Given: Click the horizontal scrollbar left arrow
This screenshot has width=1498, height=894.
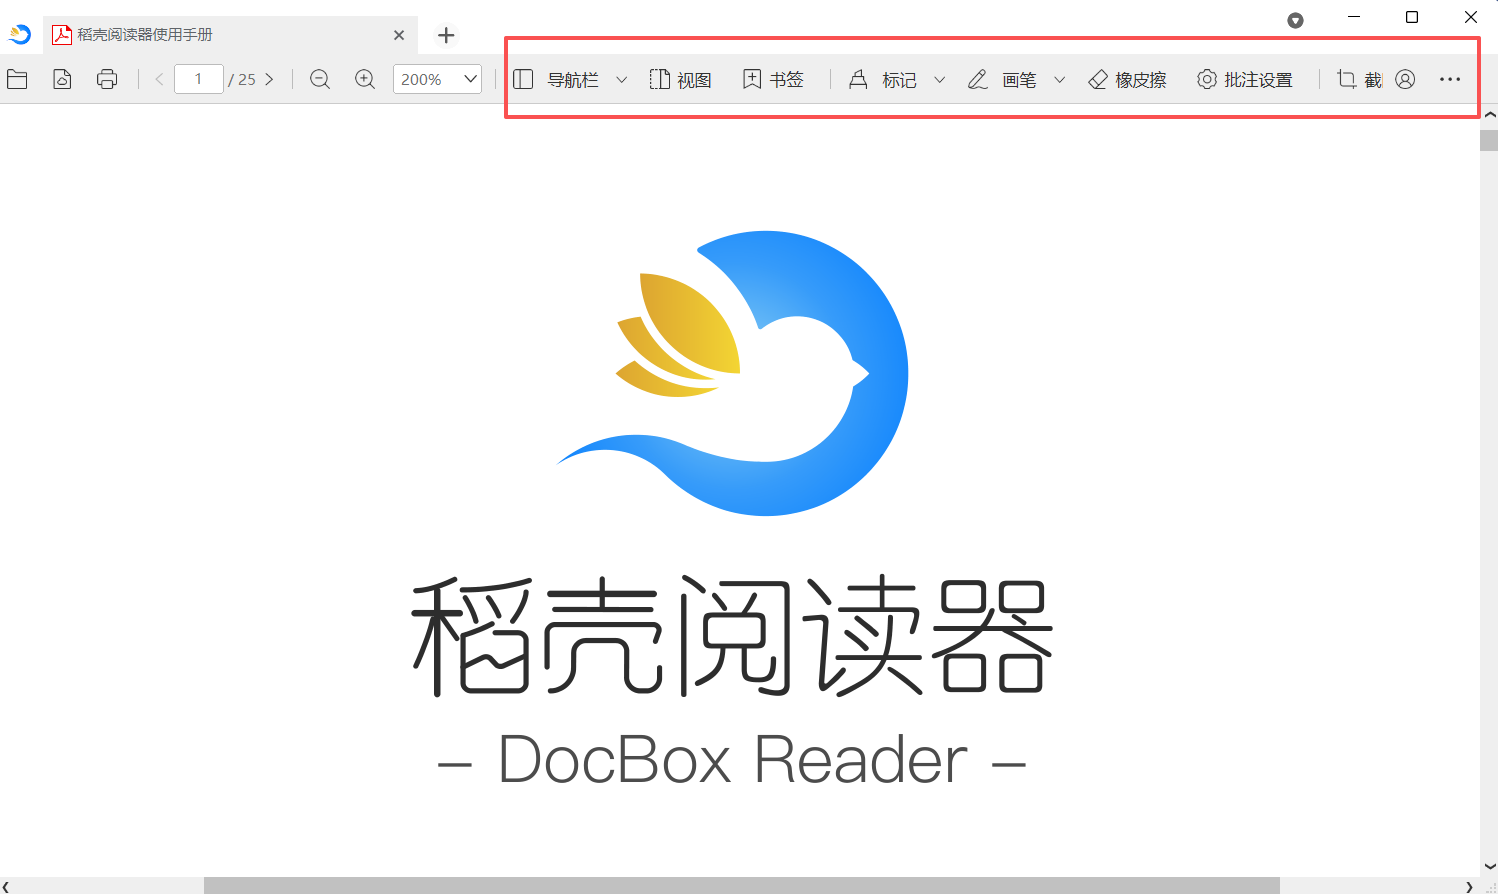Looking at the screenshot, I should [x=7, y=886].
